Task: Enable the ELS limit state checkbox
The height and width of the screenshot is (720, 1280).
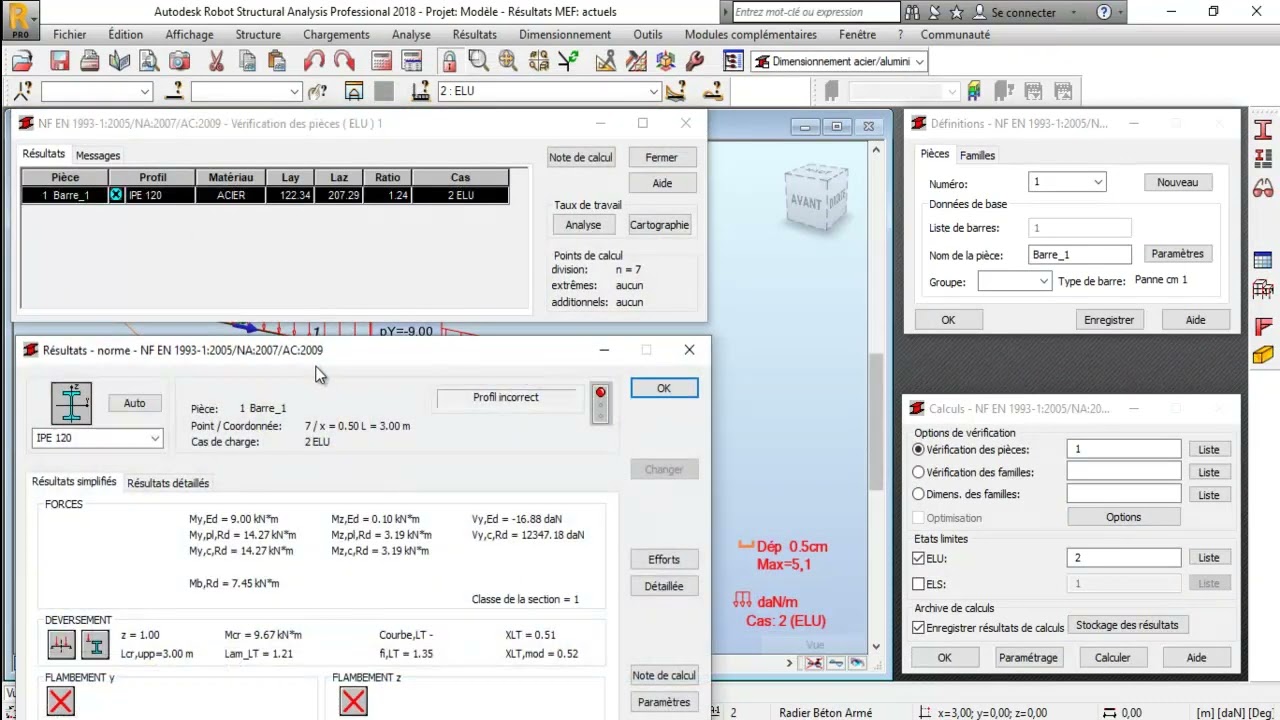Action: (x=919, y=584)
